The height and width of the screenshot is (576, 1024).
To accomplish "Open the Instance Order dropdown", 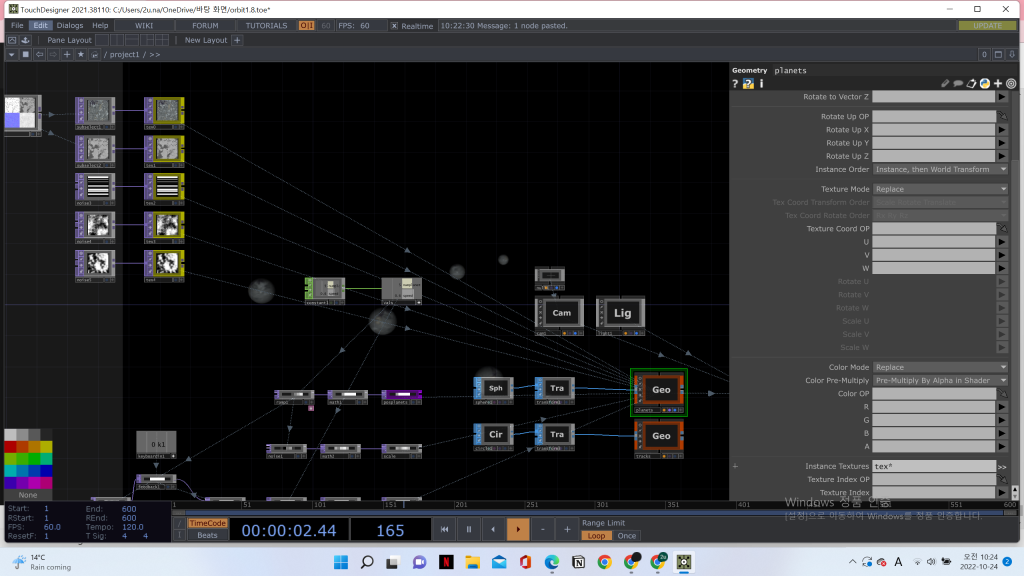I will tap(940, 169).
